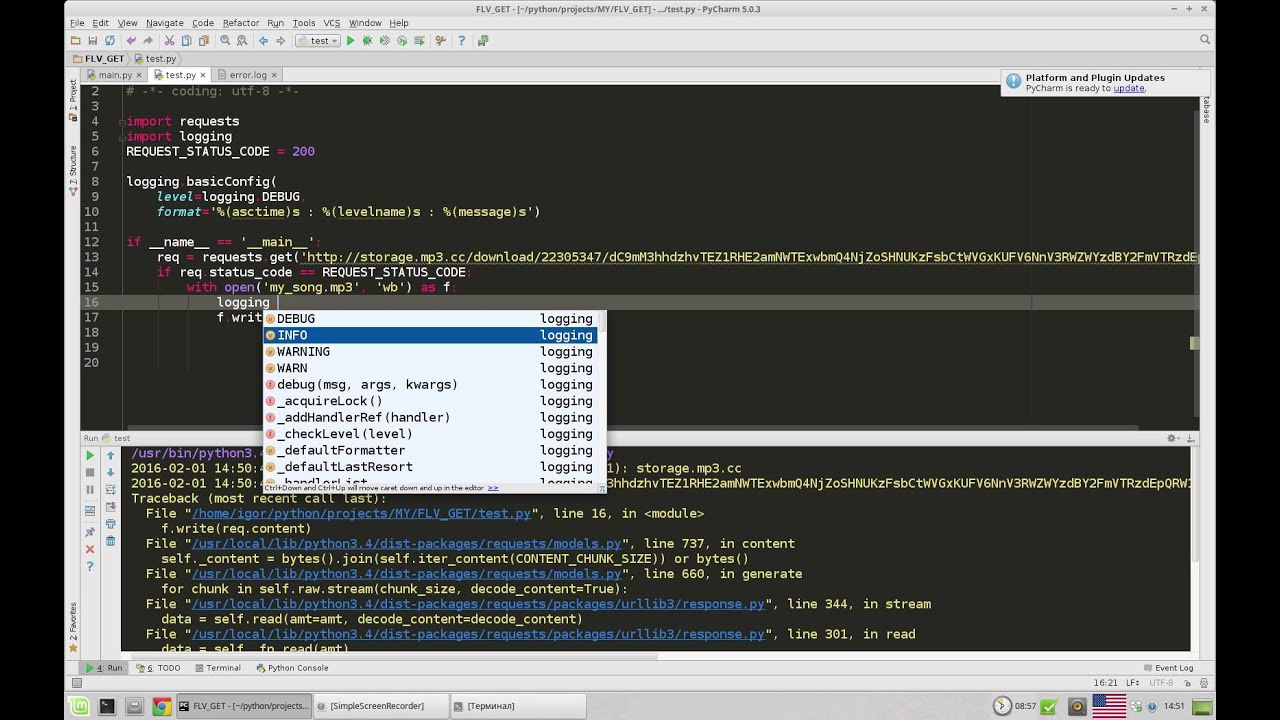
Task: Open the models.py line 737 link
Action: [406, 544]
